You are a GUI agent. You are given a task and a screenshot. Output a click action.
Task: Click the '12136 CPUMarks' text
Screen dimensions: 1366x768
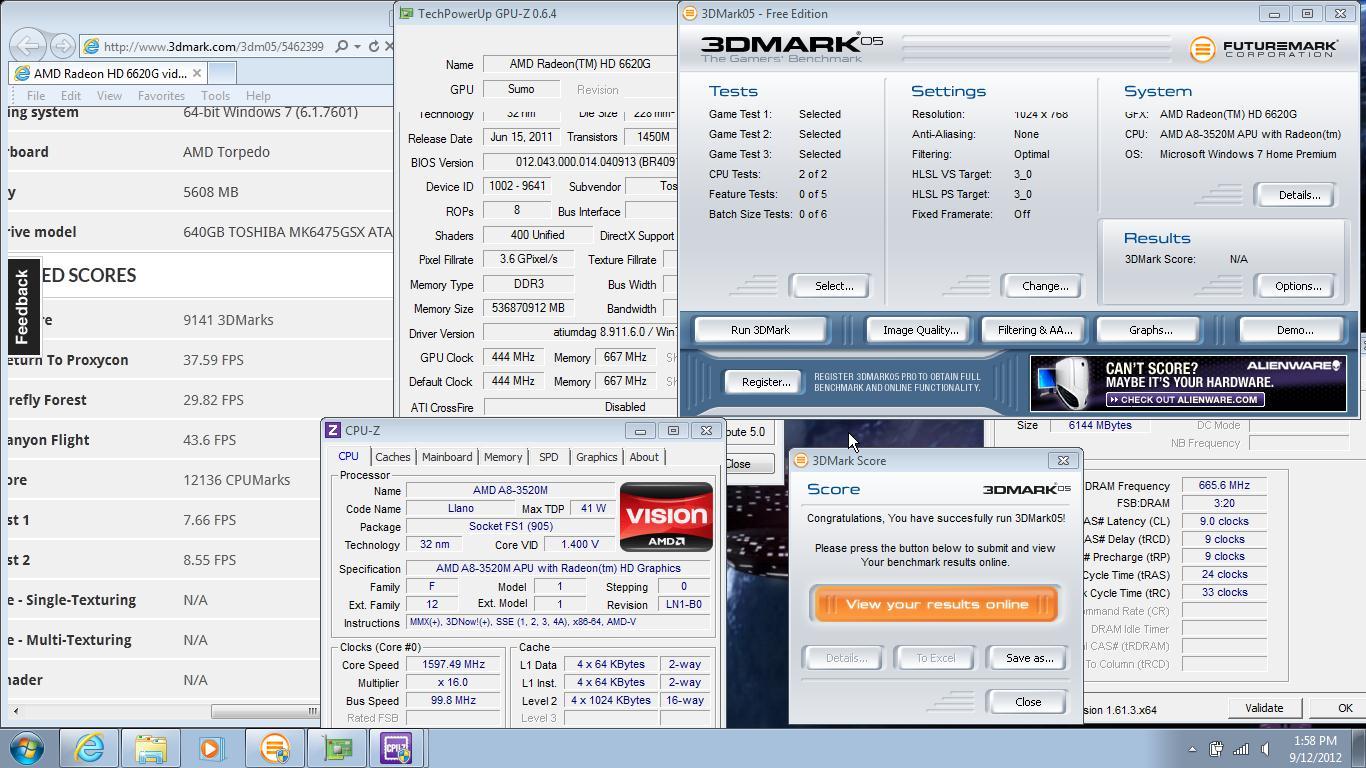[237, 480]
